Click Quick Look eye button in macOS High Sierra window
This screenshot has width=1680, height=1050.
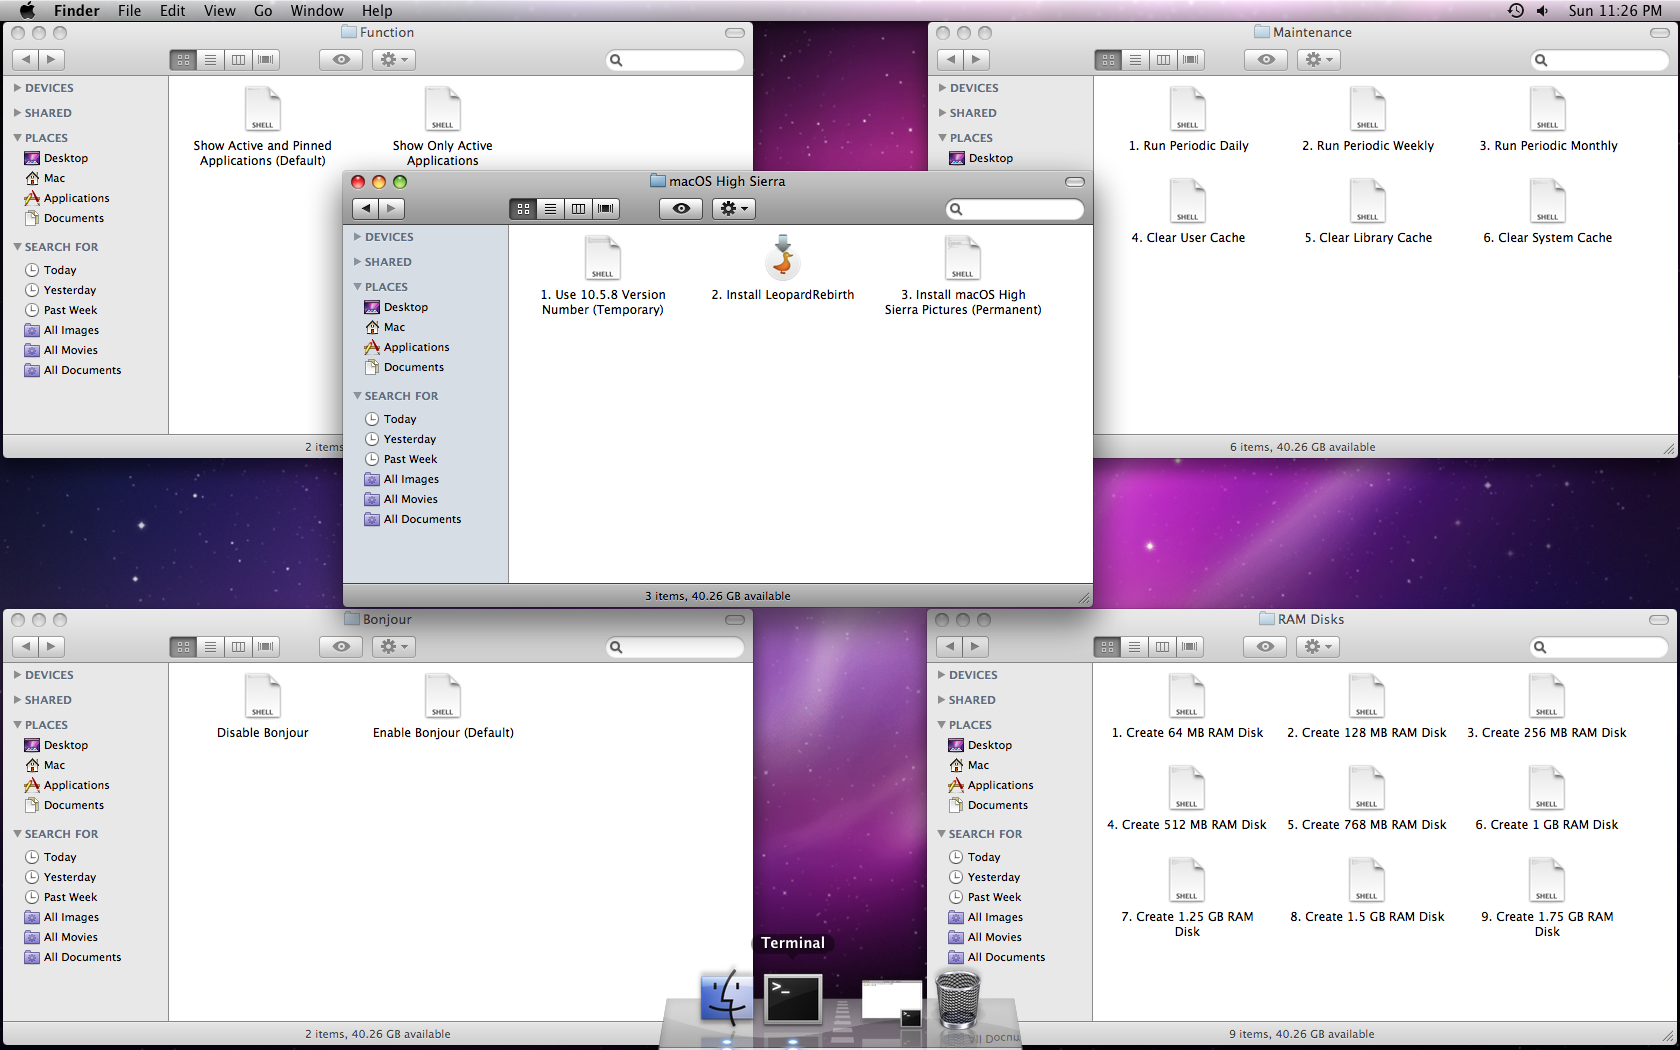point(681,208)
